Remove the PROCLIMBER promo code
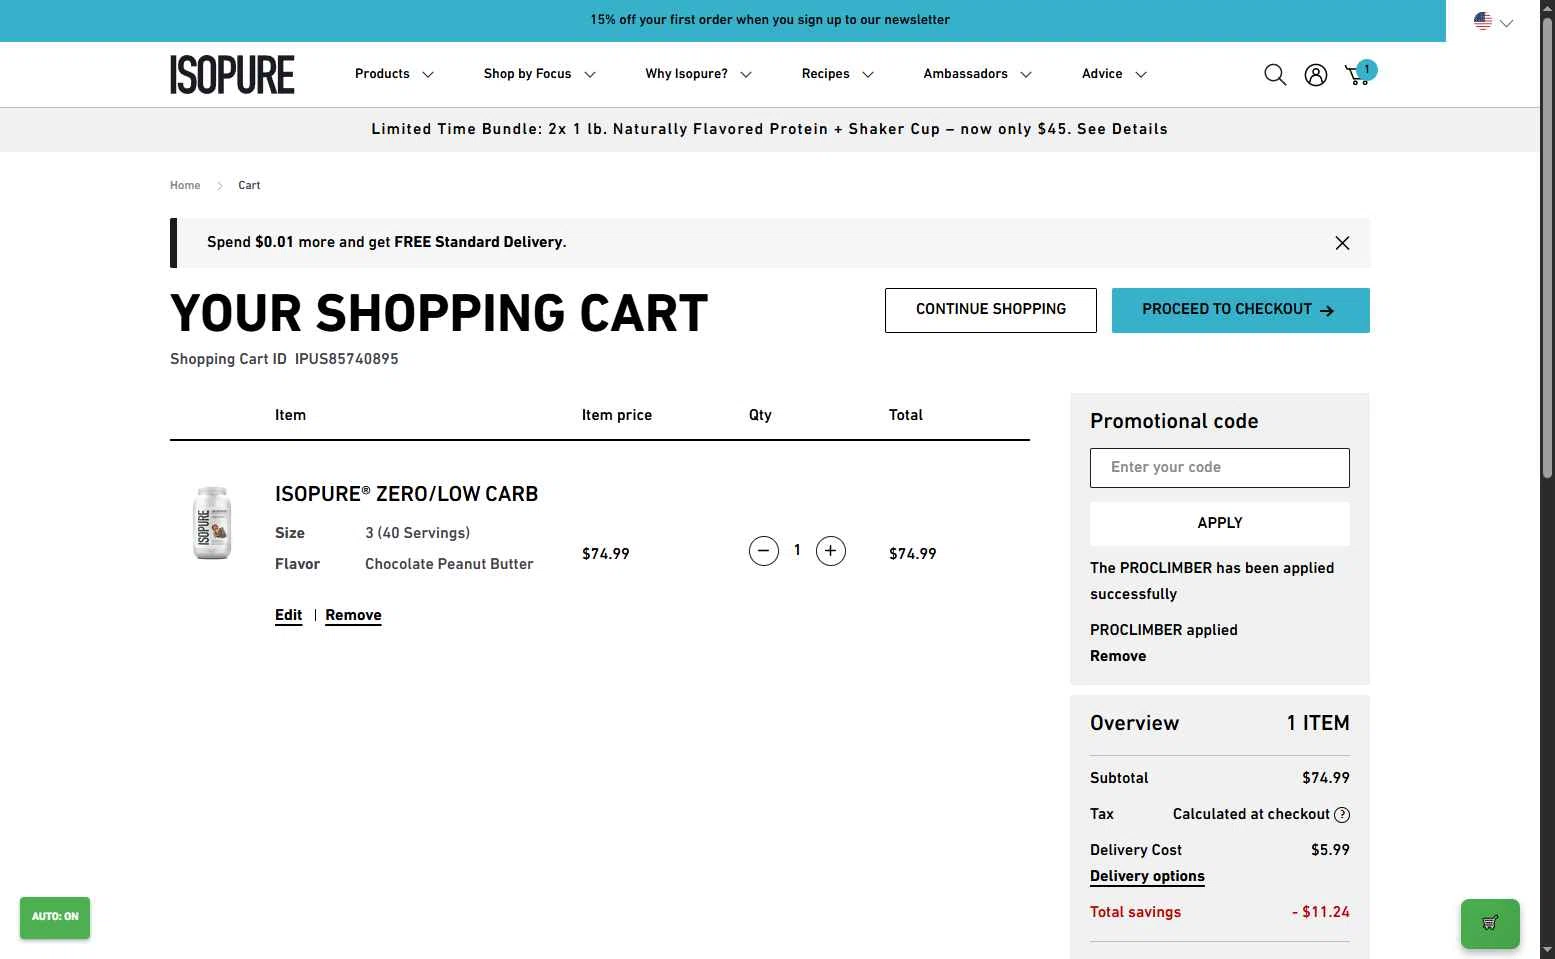1555x959 pixels. tap(1118, 656)
